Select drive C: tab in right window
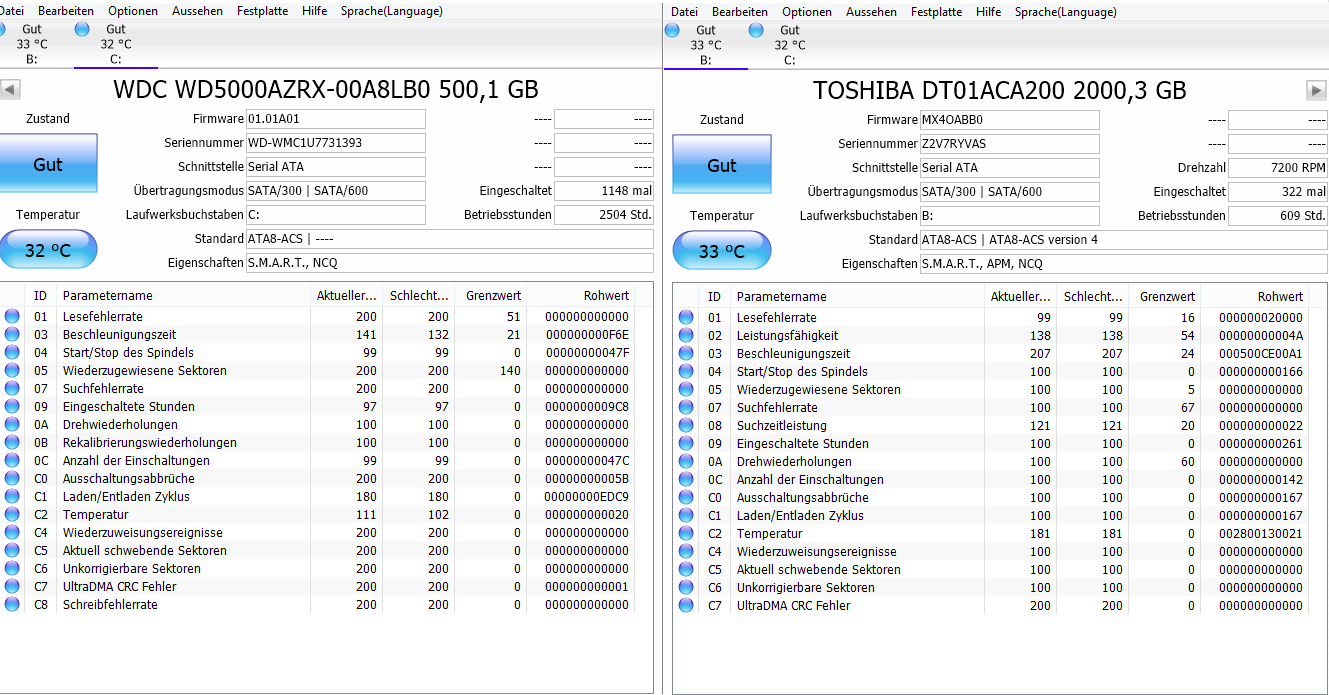 [789, 45]
